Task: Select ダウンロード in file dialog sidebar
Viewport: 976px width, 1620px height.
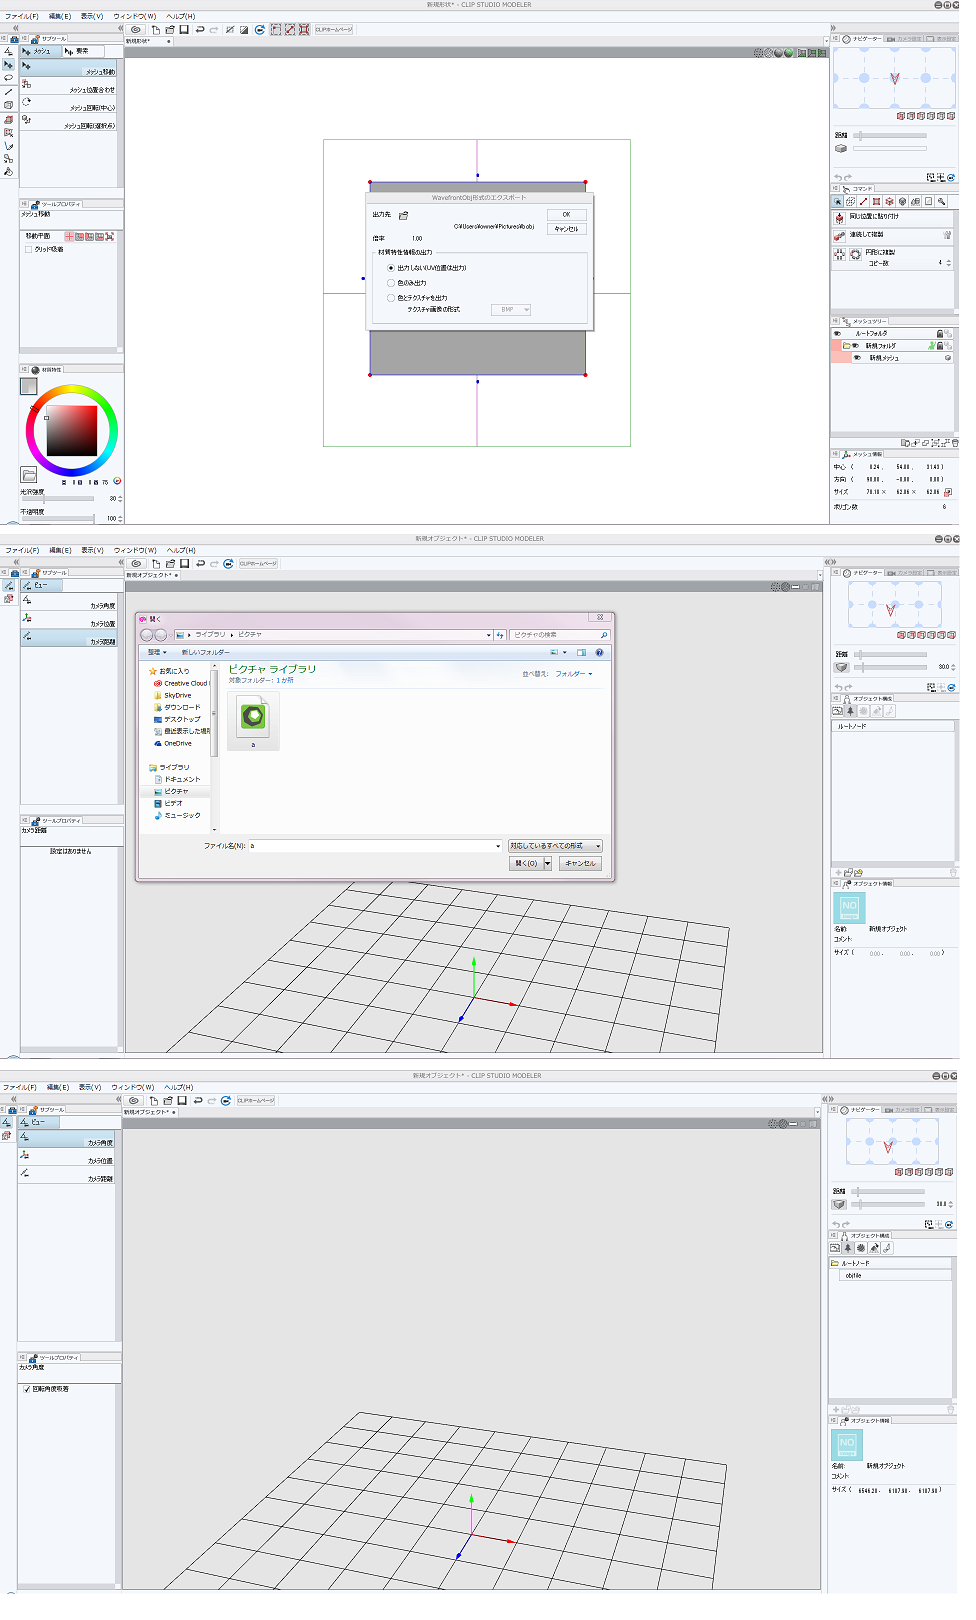Action: pos(177,707)
